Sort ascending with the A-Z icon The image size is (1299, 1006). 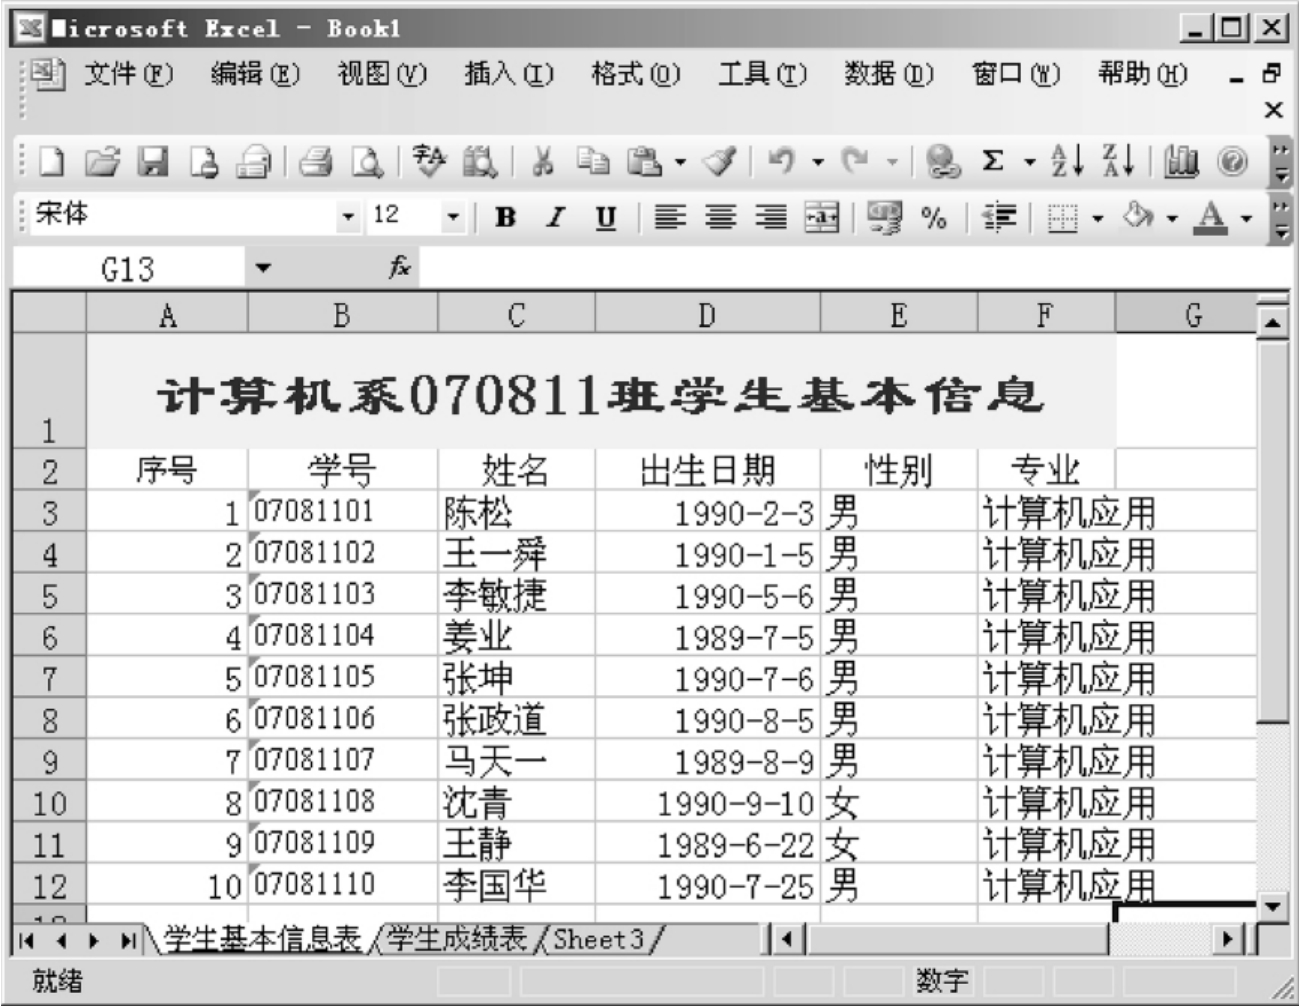coord(1067,161)
